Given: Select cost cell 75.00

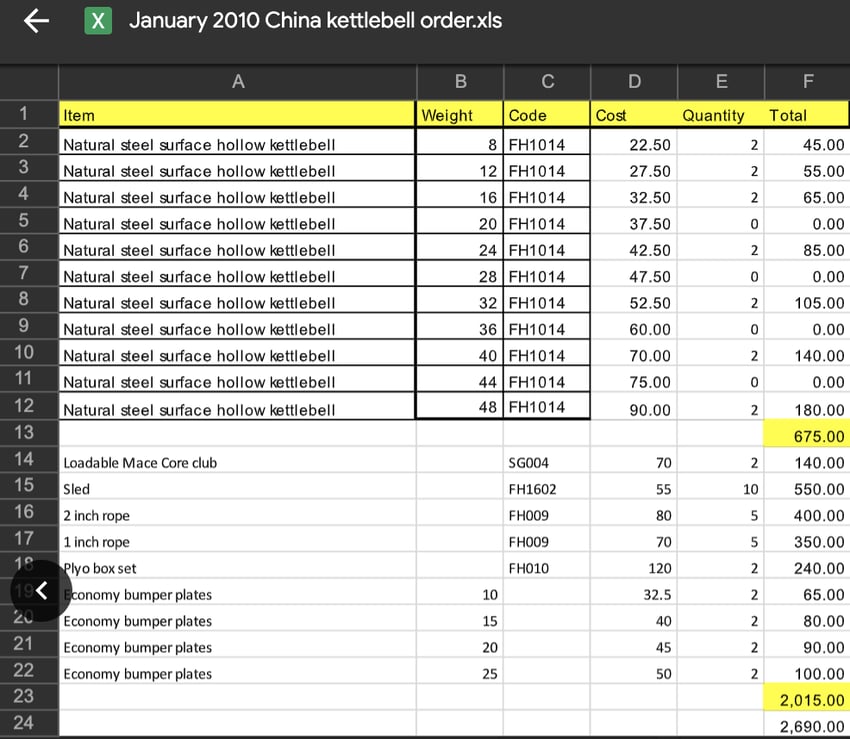Looking at the screenshot, I should pos(634,380).
